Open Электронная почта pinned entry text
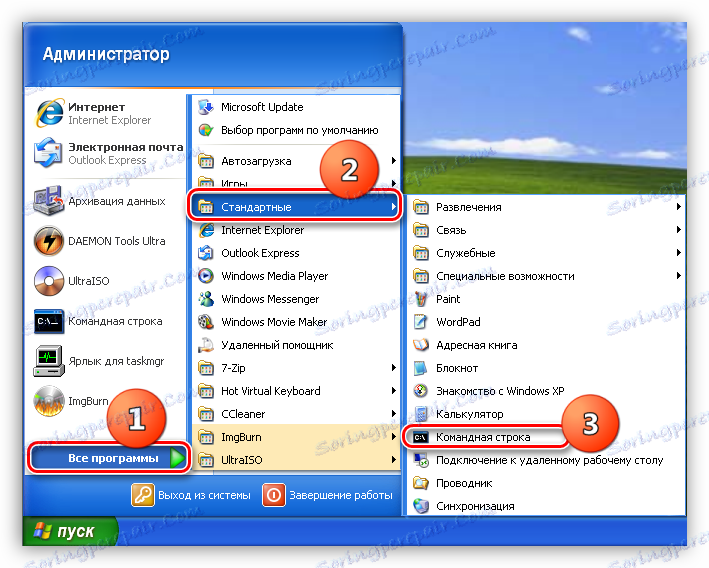This screenshot has width=709, height=568. pyautogui.click(x=126, y=153)
